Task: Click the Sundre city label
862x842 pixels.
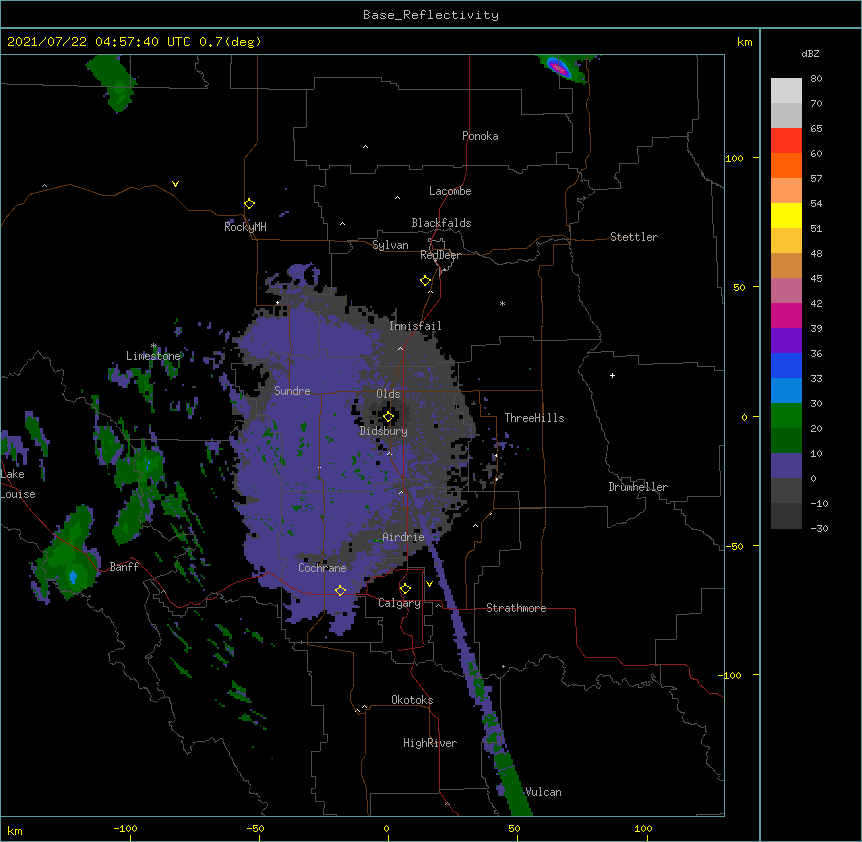Action: pyautogui.click(x=292, y=391)
